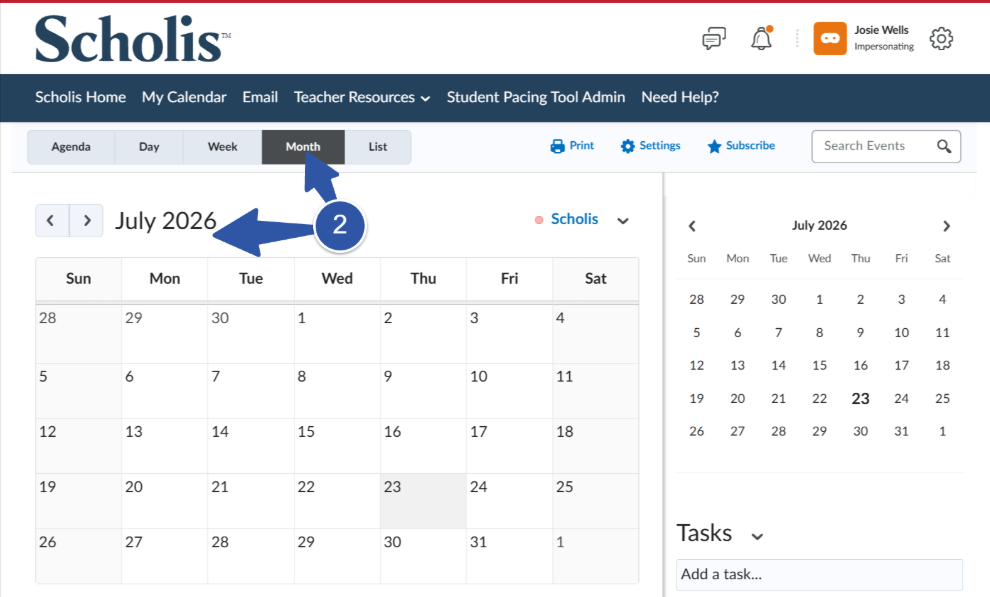Go to previous month in main calendar

coord(52,220)
